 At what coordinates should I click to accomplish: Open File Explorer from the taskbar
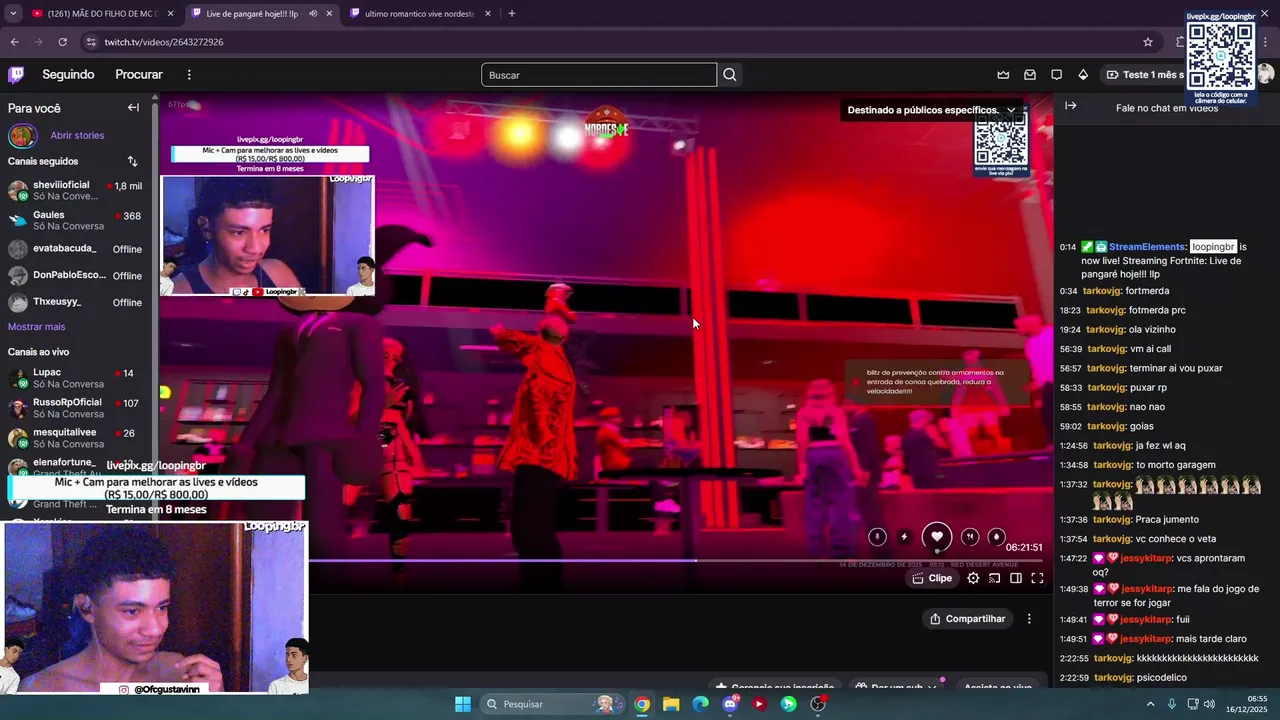pos(671,704)
